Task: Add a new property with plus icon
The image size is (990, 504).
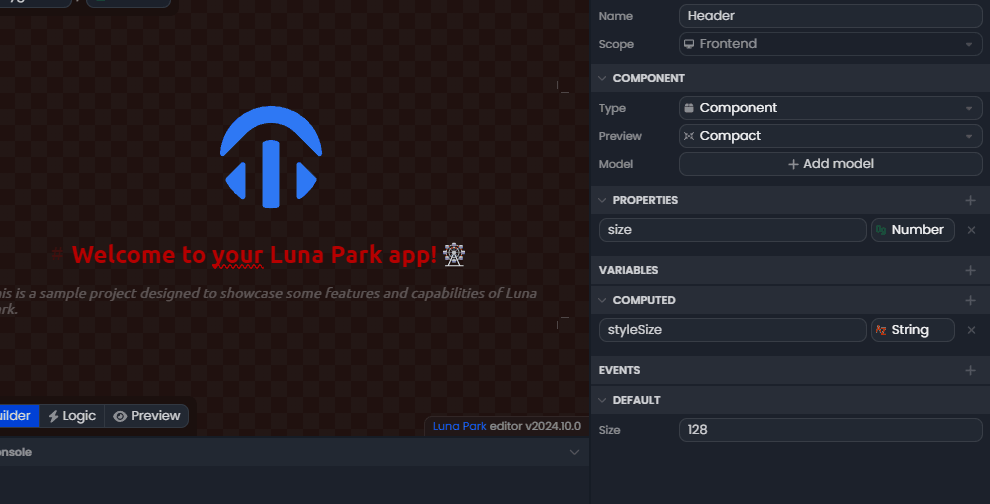Action: click(x=970, y=200)
